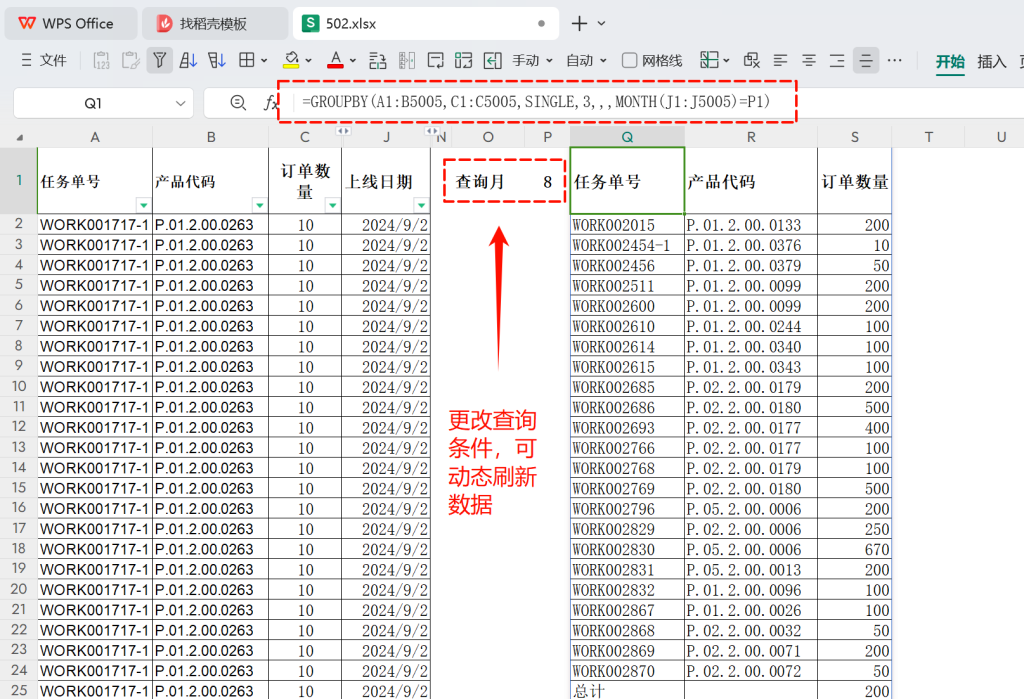Image resolution: width=1024 pixels, height=699 pixels.
Task: Click the insert columns icon
Action: click(x=407, y=61)
